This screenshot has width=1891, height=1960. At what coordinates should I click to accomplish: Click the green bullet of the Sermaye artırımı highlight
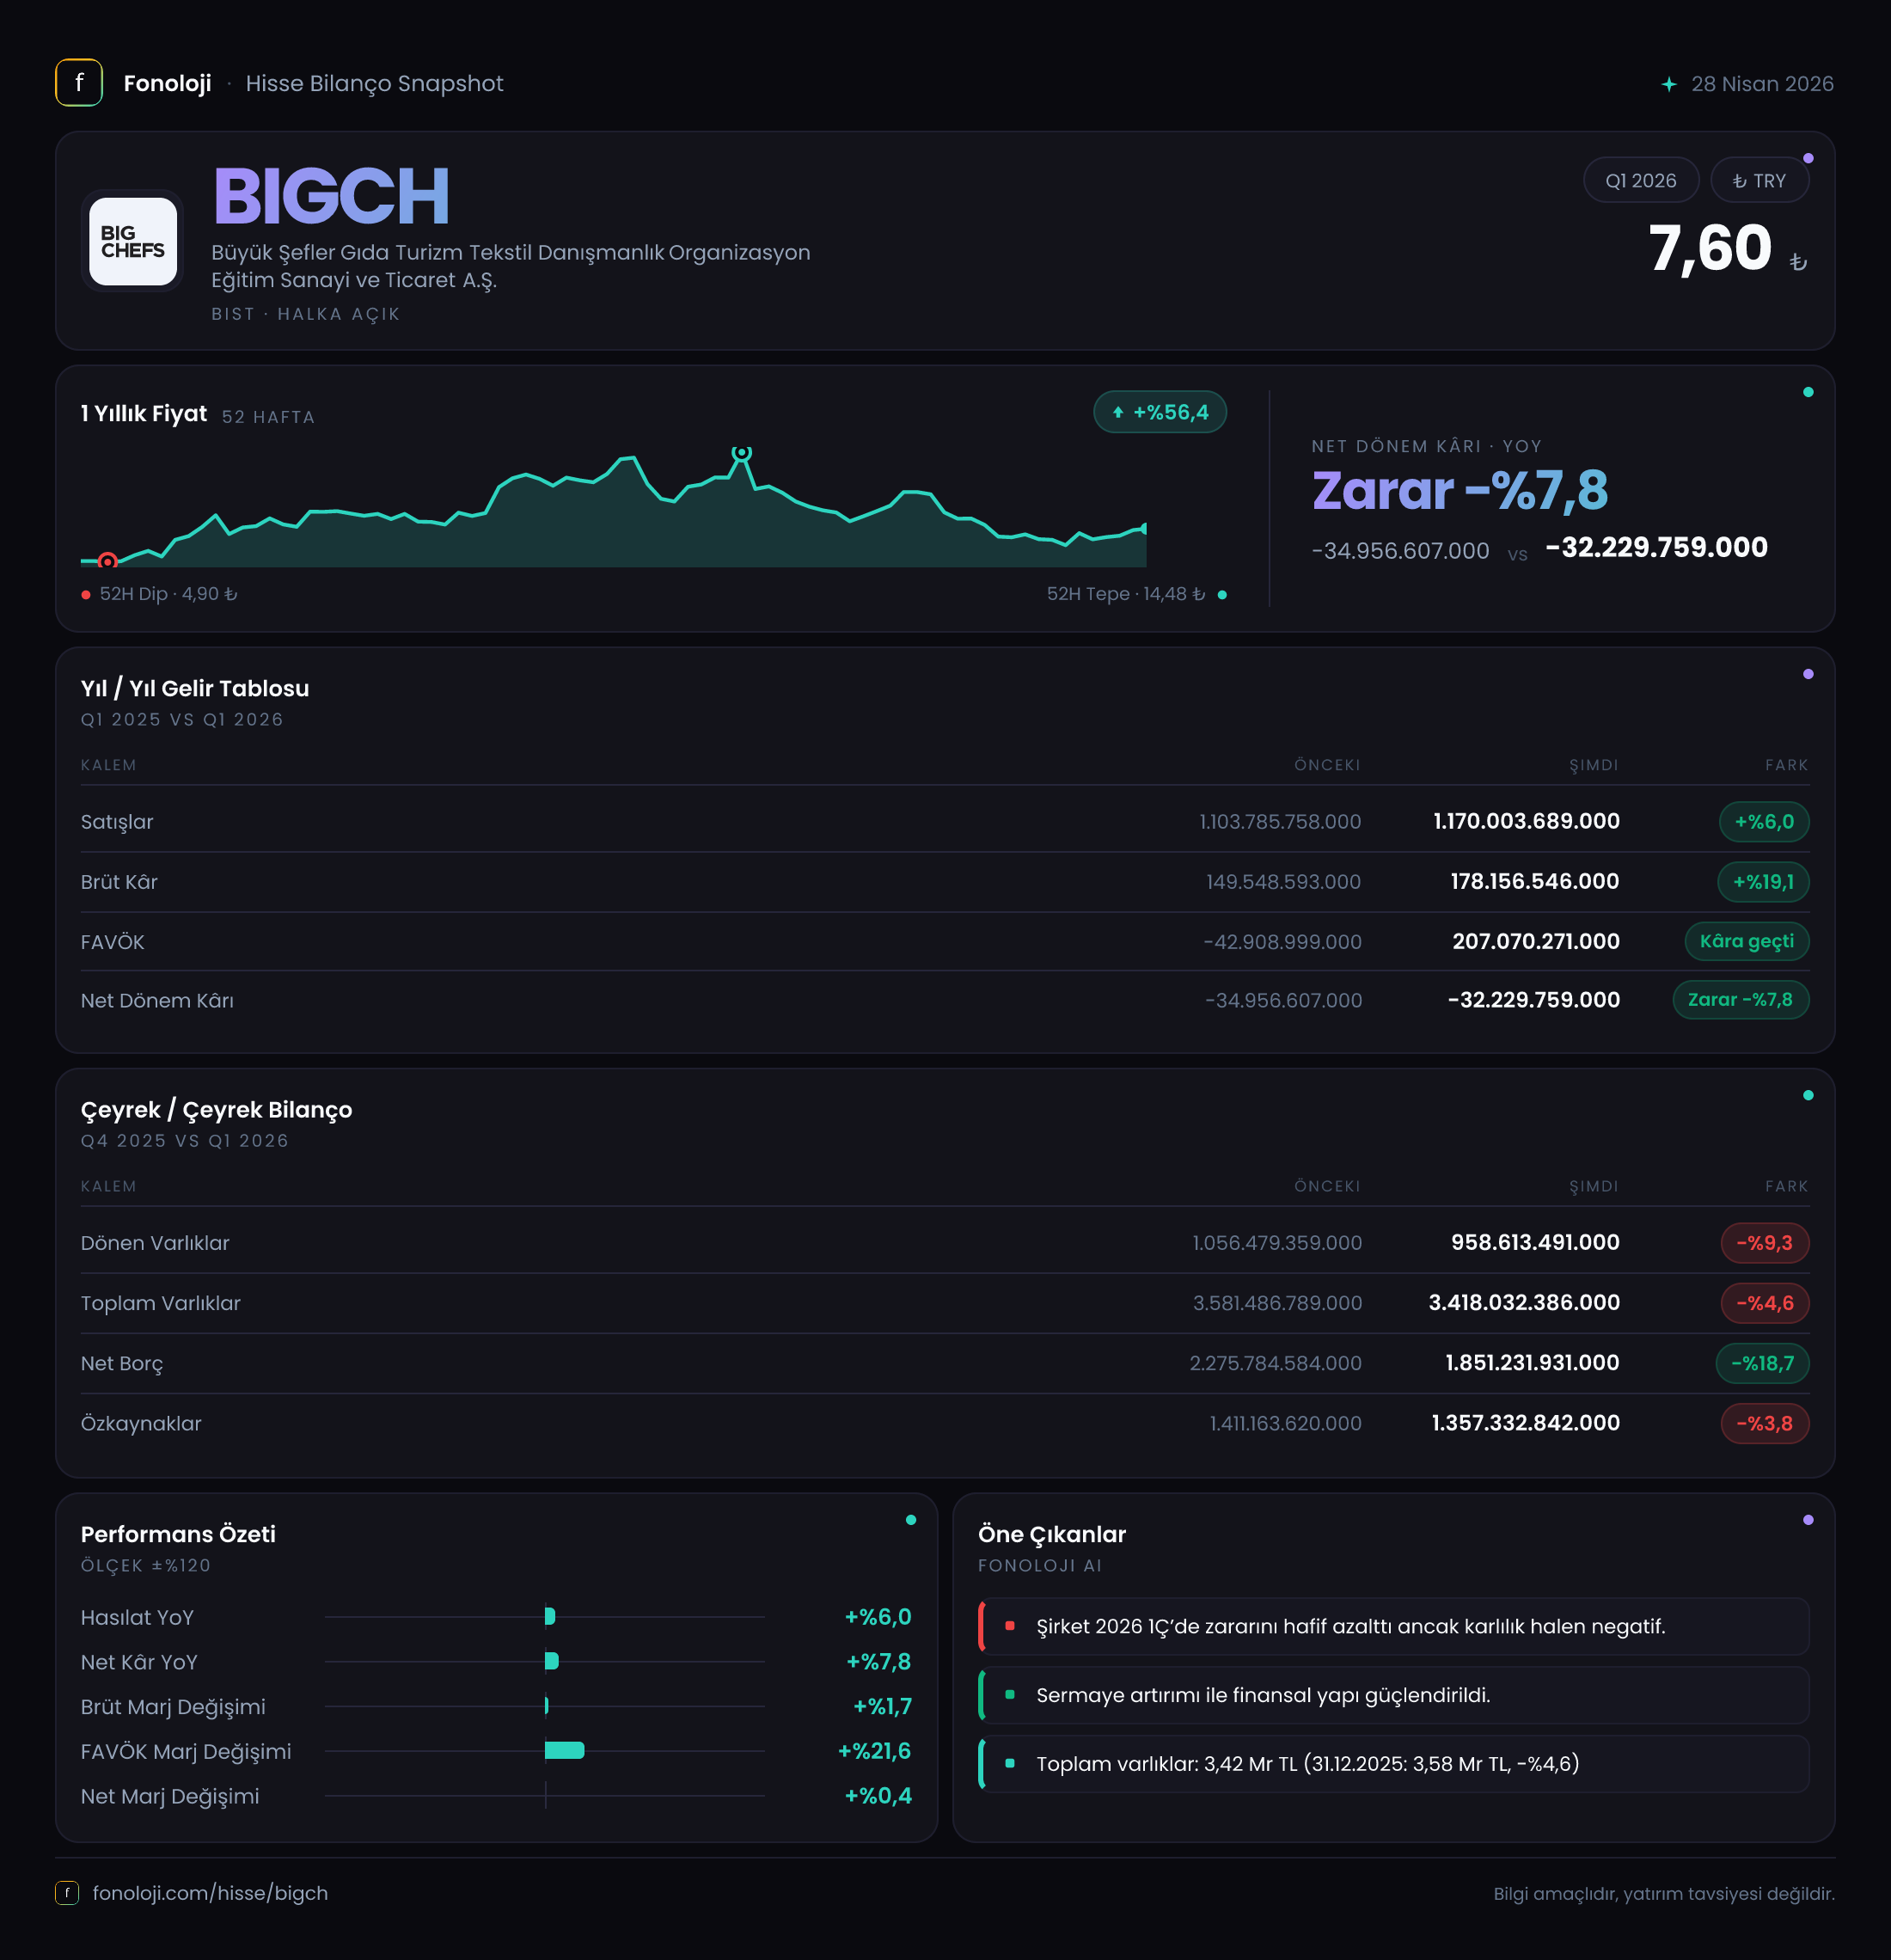pyautogui.click(x=1010, y=1695)
